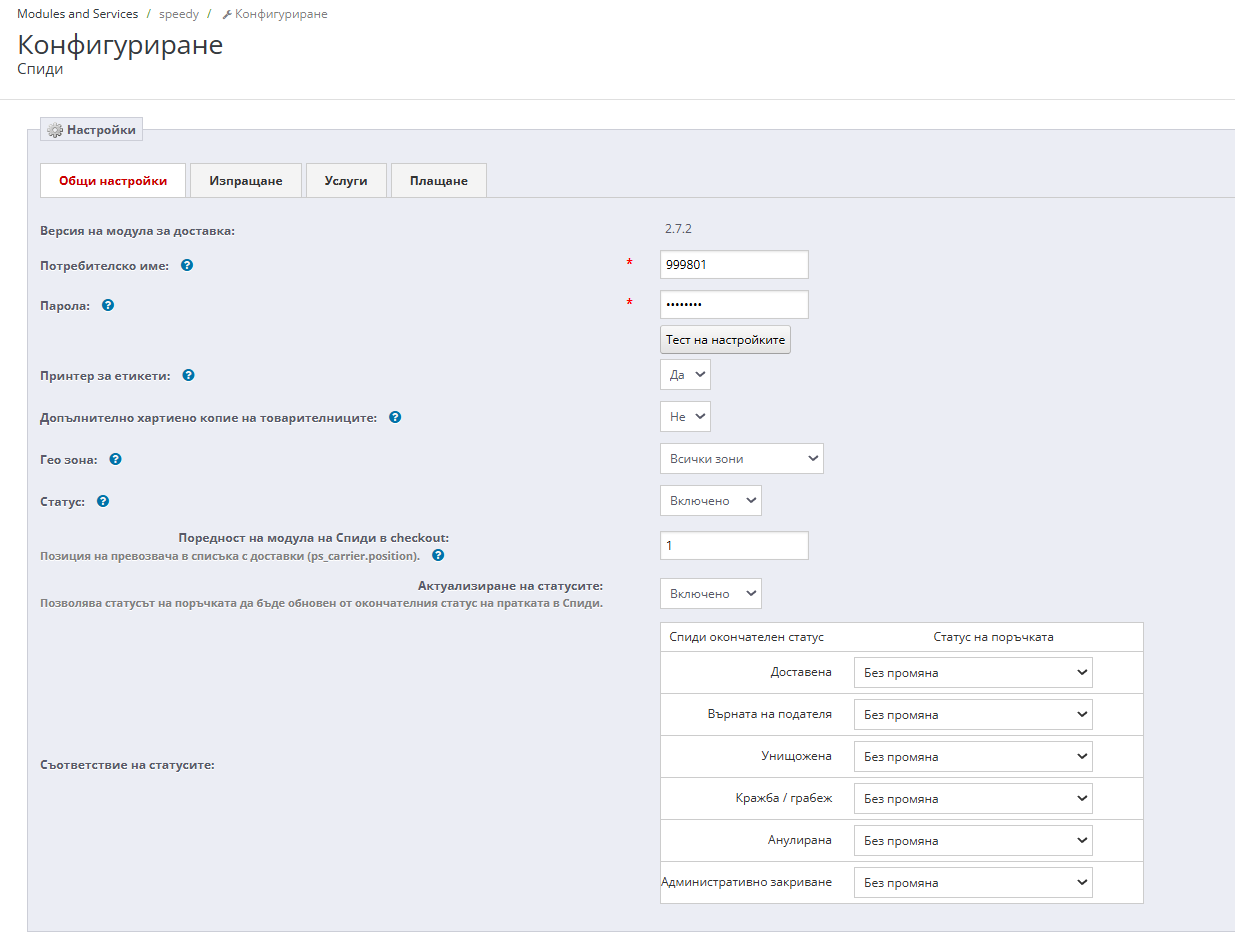
Task: Open order status dropdown for Анулирана
Action: (x=973, y=841)
